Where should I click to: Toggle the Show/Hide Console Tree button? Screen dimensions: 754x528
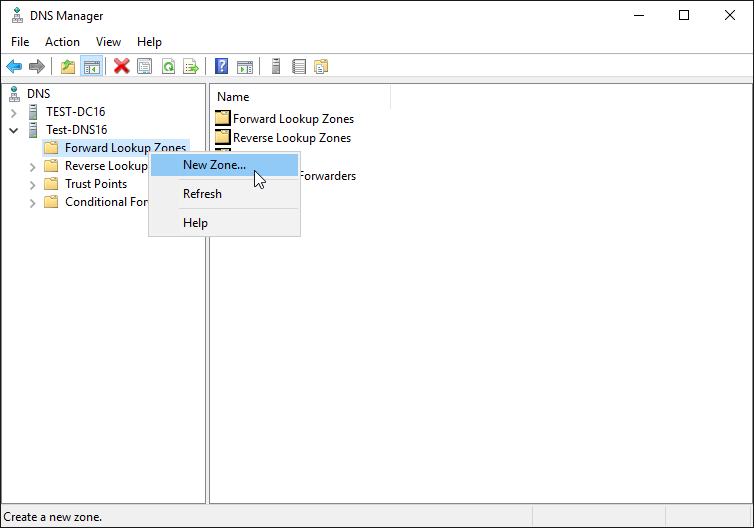(x=91, y=66)
